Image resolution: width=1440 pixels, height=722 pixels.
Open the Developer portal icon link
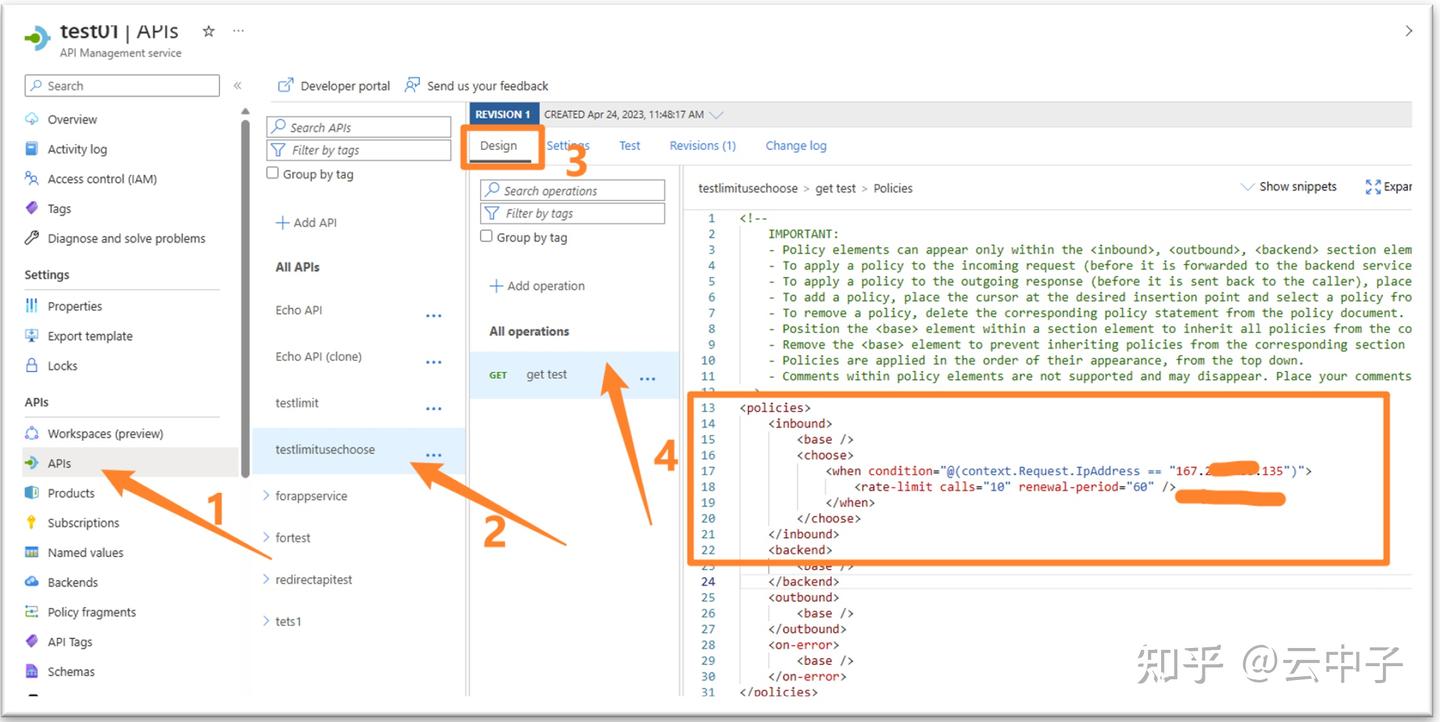click(286, 86)
